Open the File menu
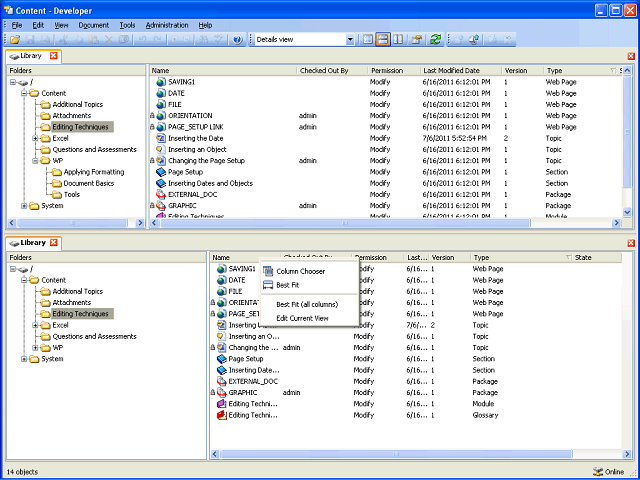 [16, 25]
